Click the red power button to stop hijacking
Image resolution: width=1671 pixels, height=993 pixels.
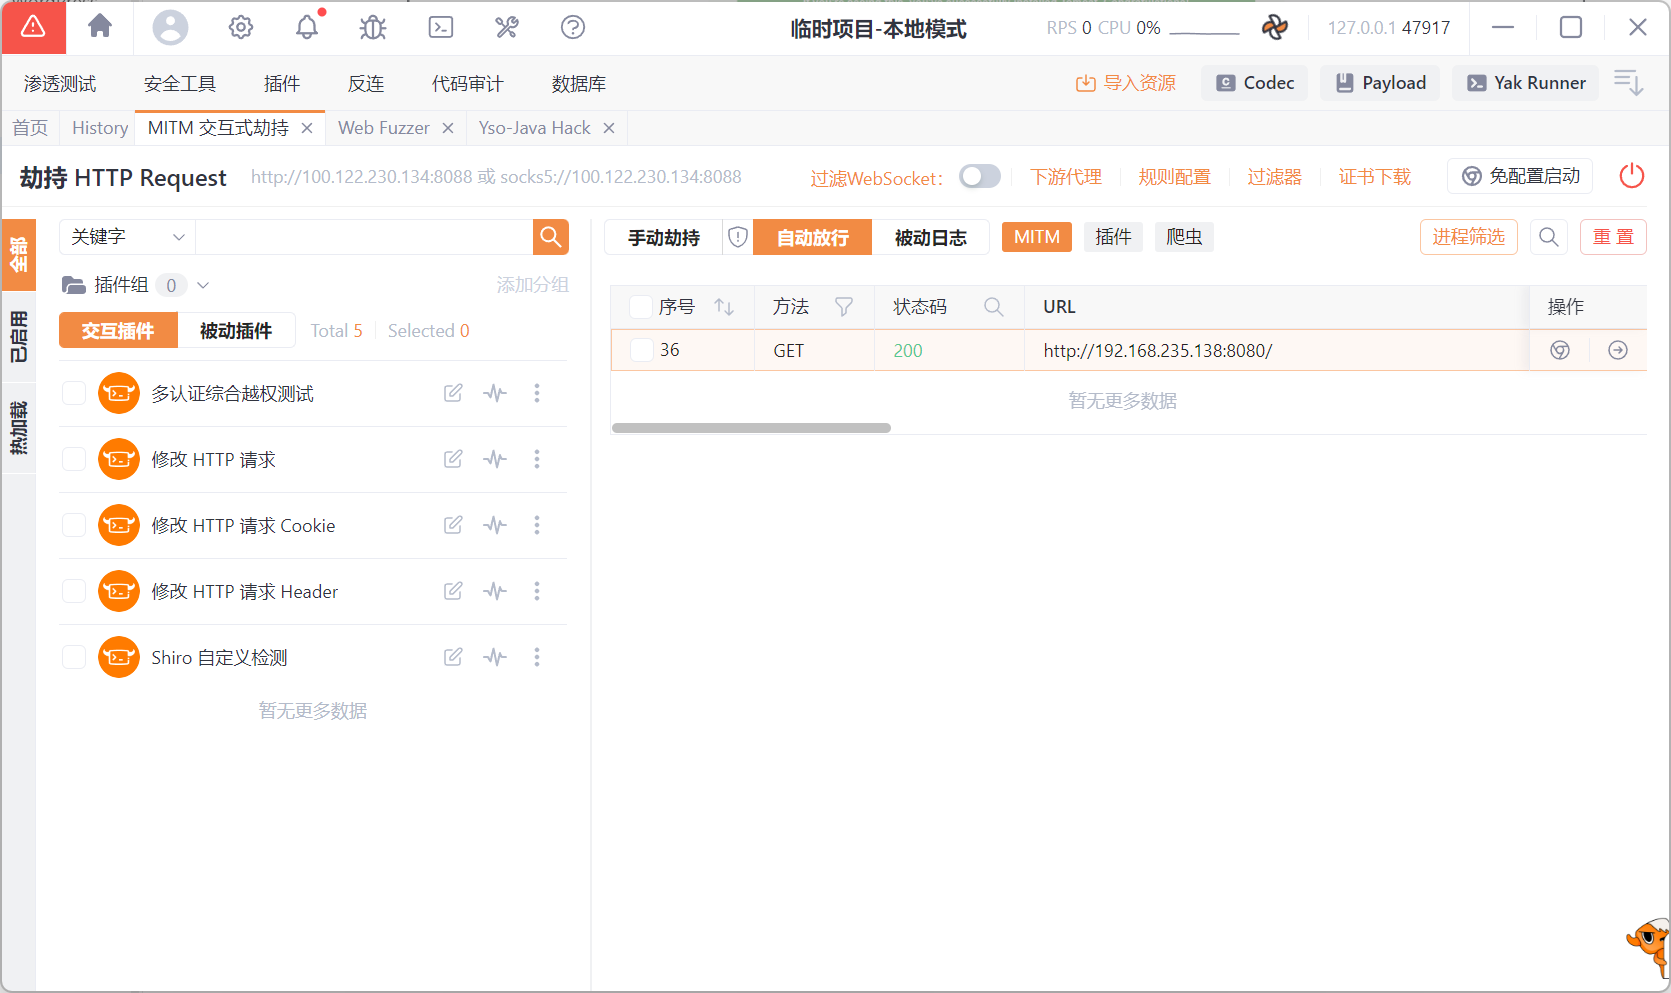tap(1631, 176)
